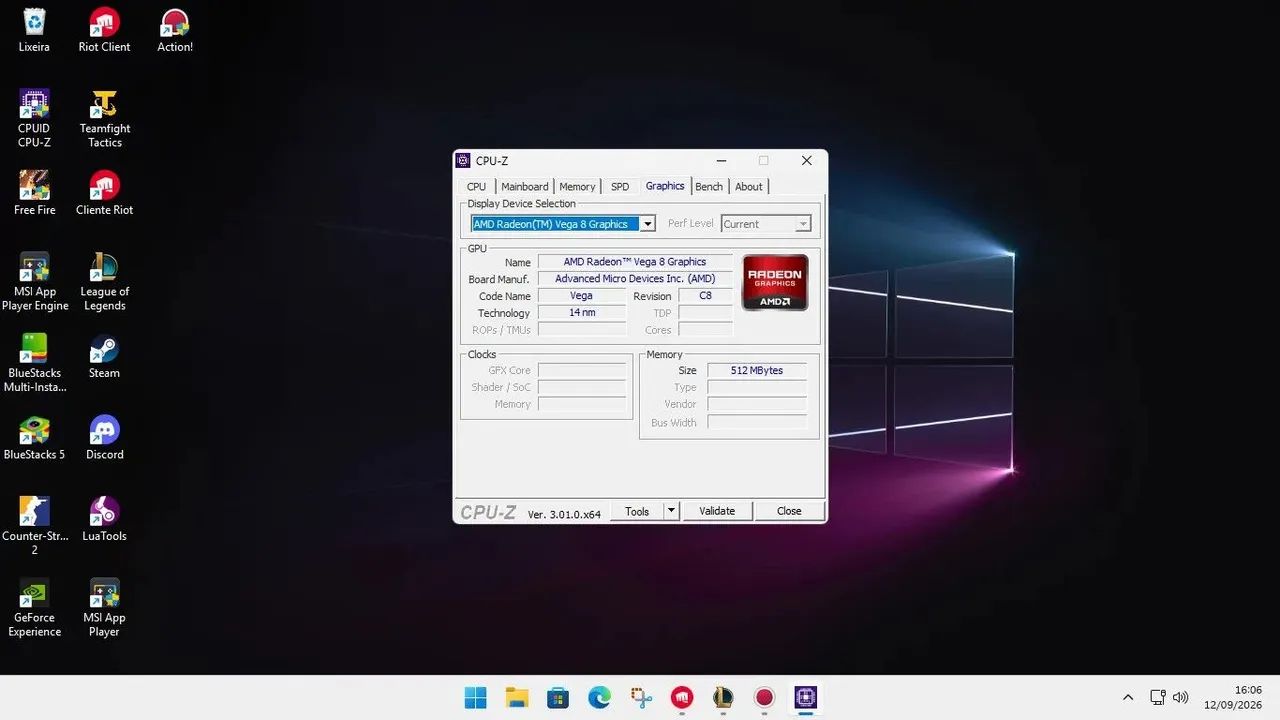Open the Lixeira recycle bin icon

click(34, 30)
